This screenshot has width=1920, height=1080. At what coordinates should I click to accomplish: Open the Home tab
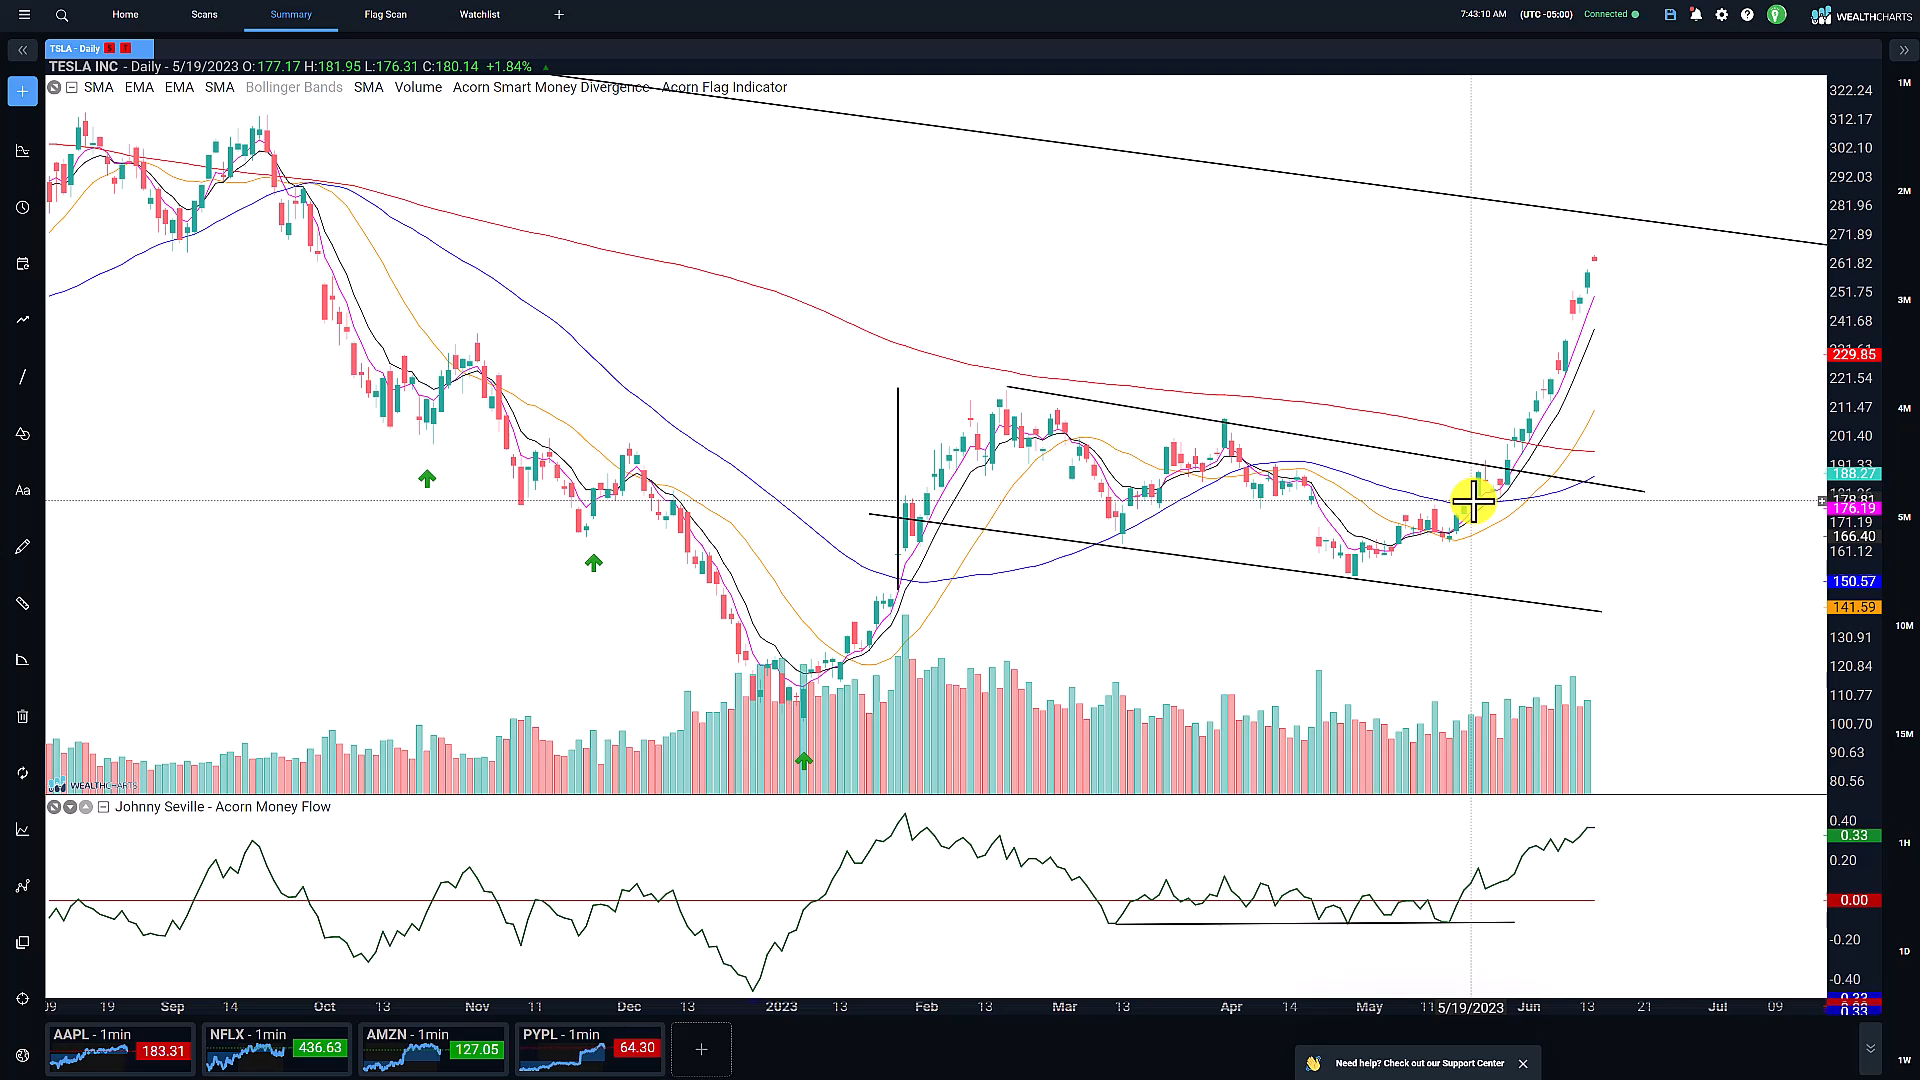click(125, 15)
